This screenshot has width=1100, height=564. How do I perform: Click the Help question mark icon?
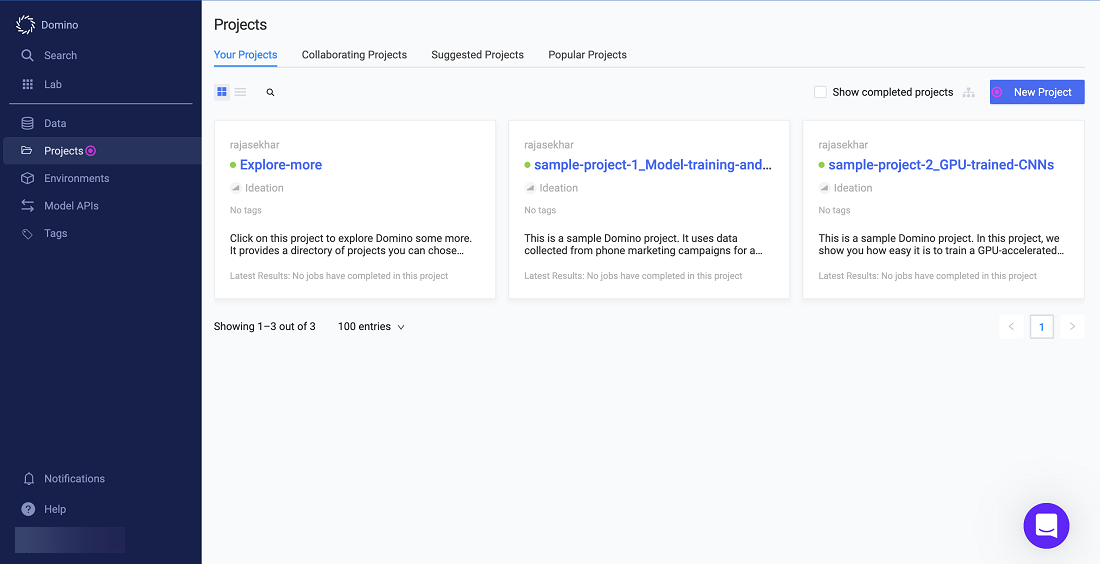(28, 509)
